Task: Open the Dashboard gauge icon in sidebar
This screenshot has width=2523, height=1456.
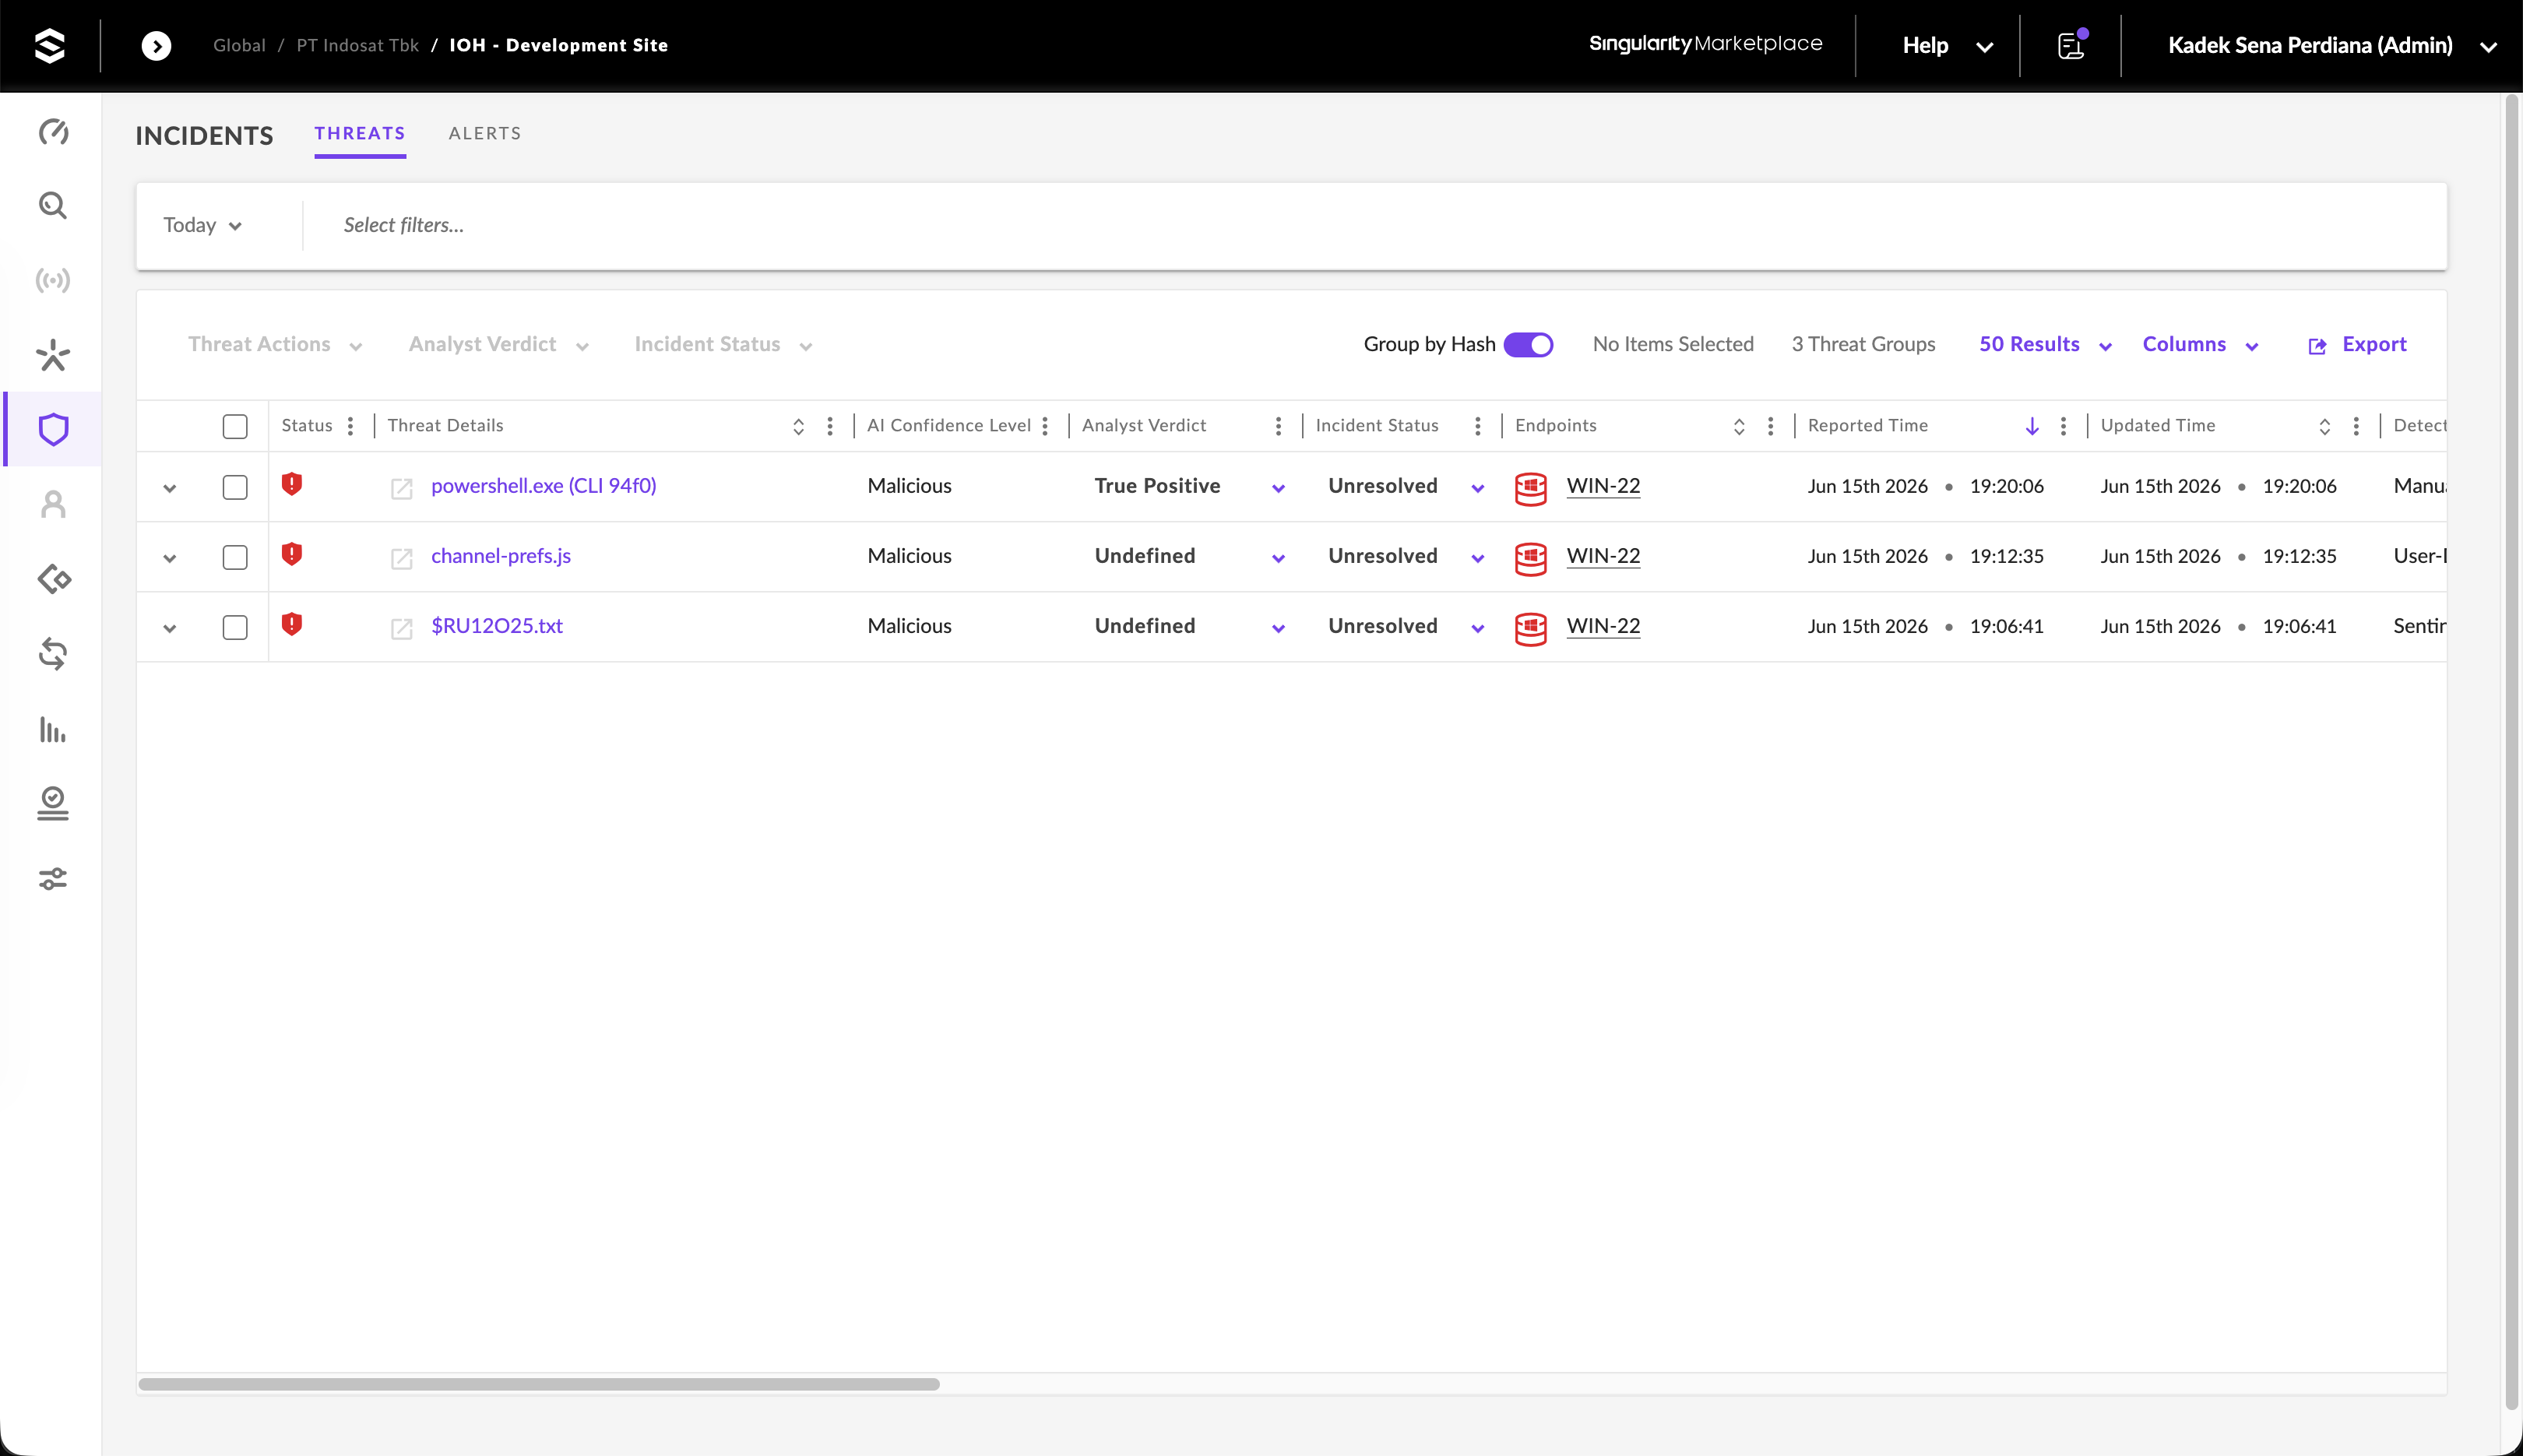Action: tap(53, 131)
